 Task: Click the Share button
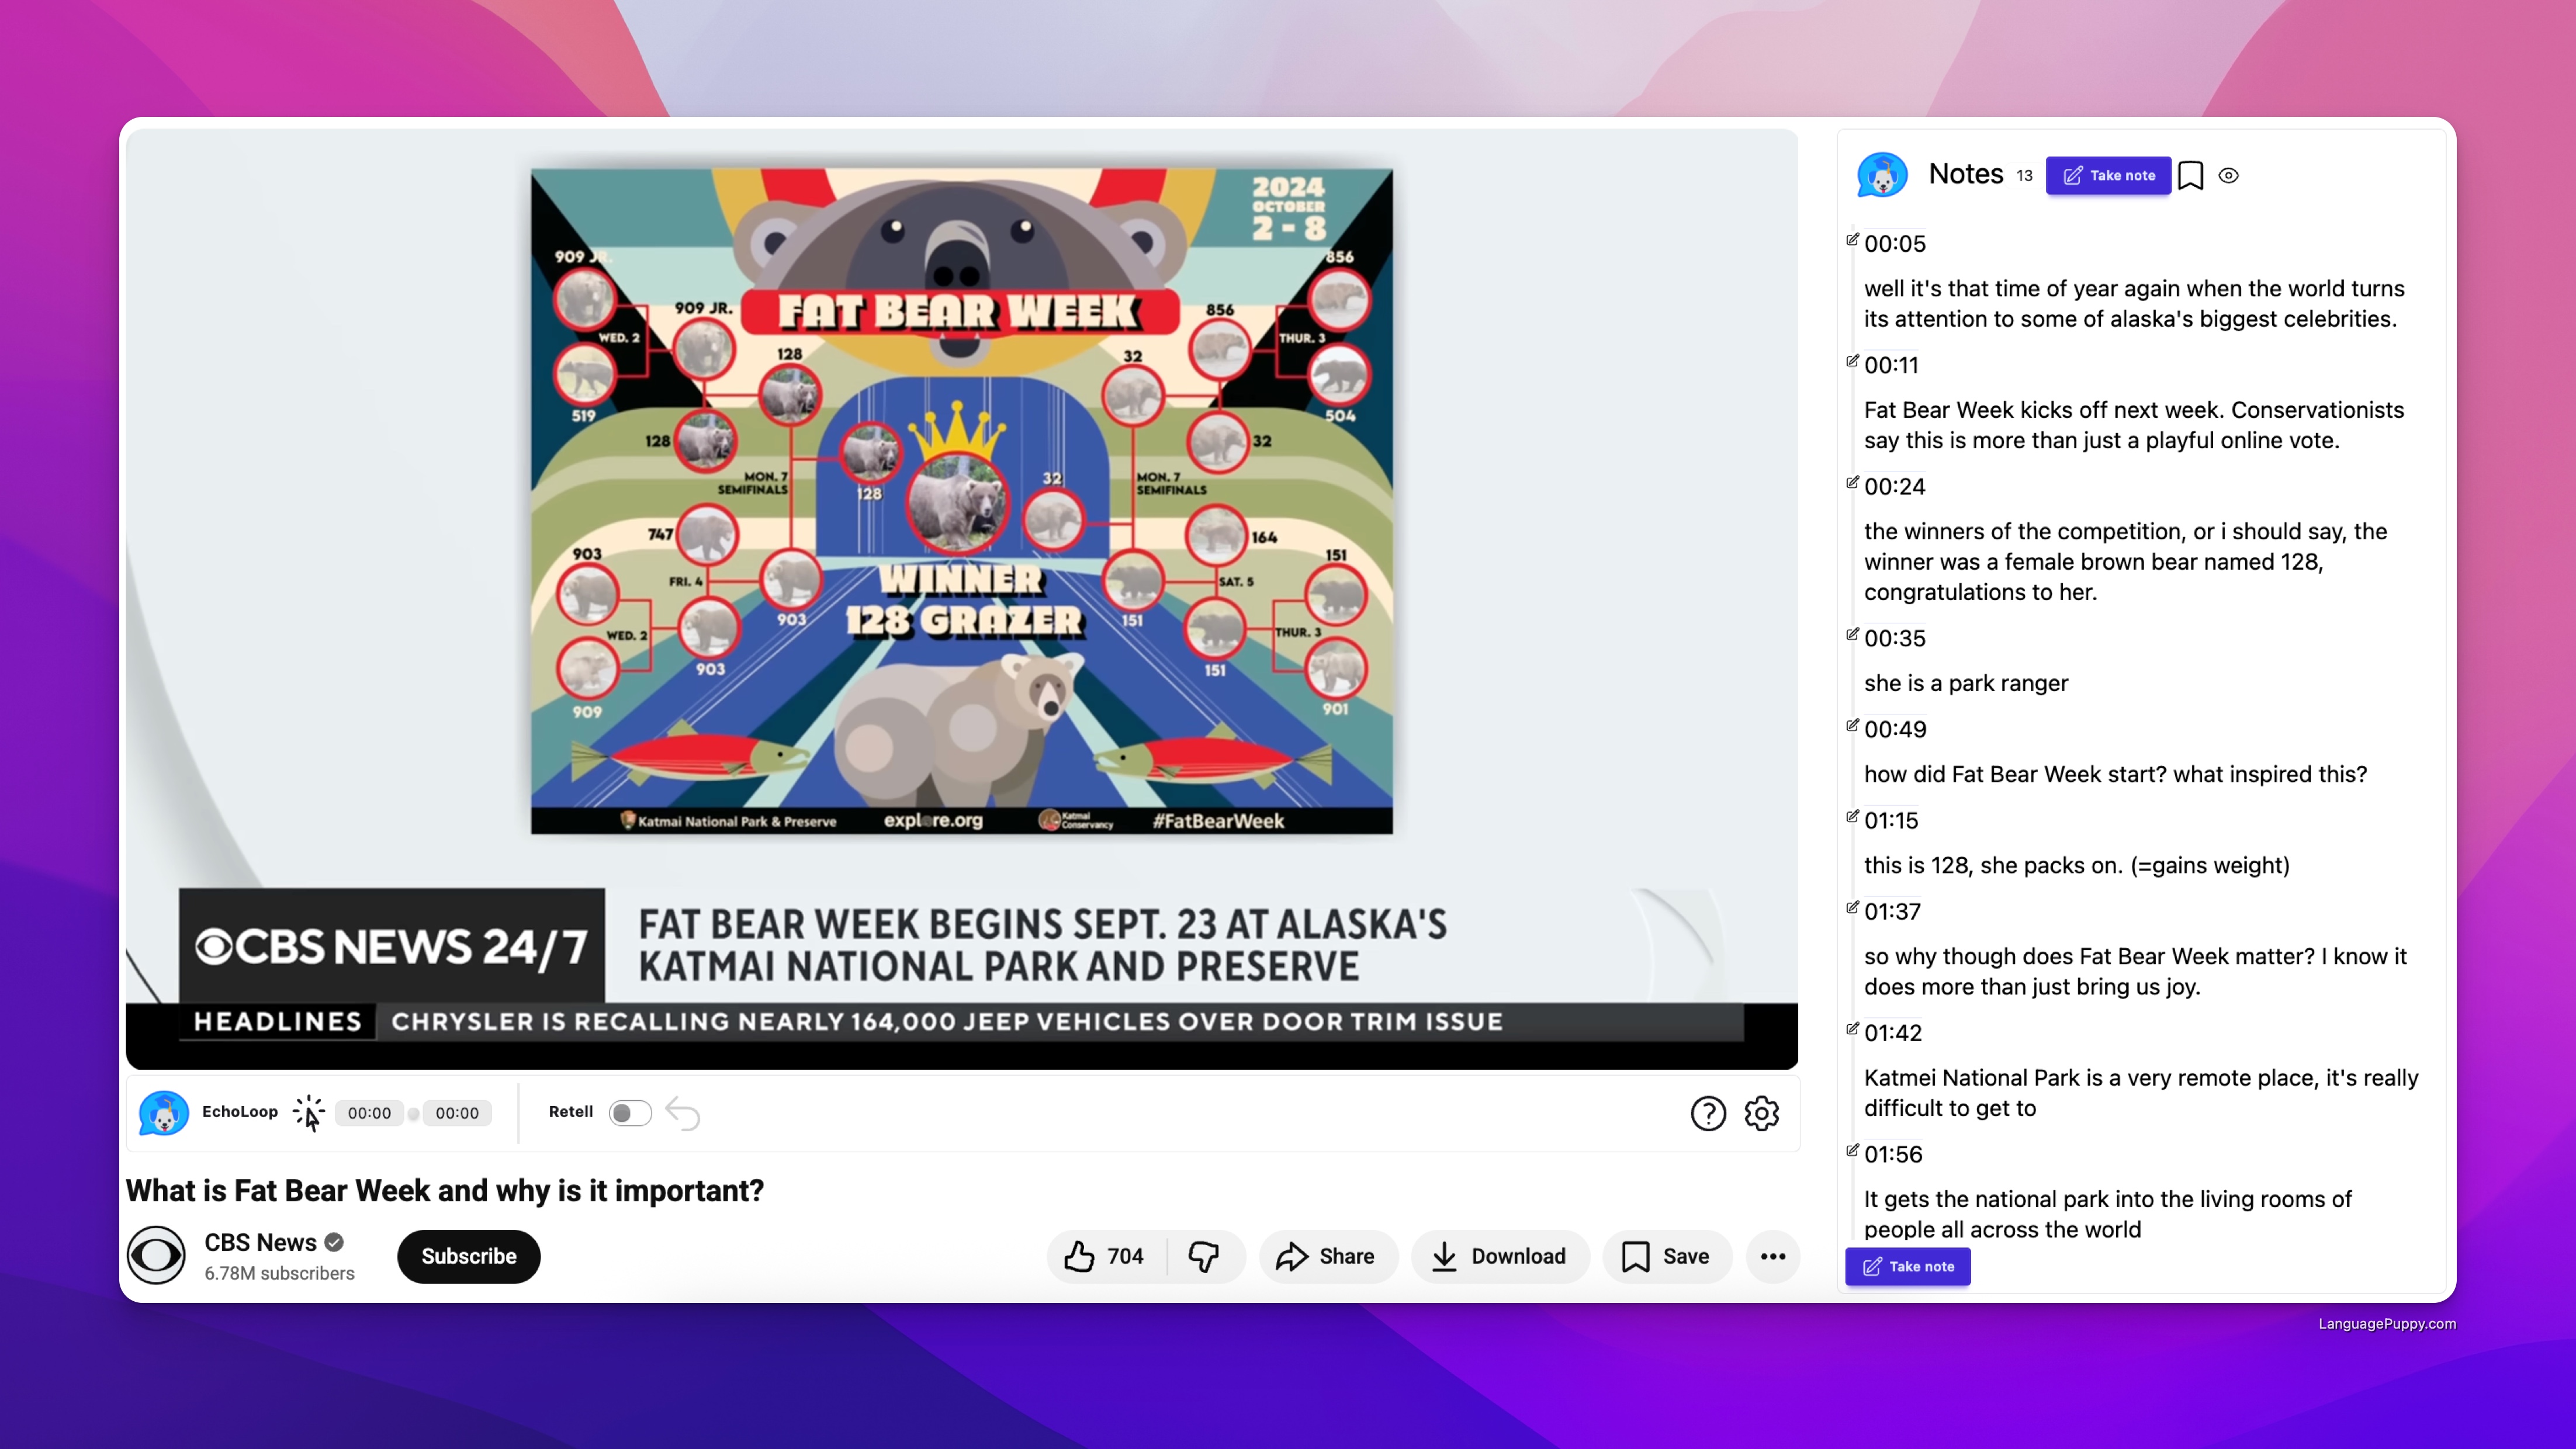click(1327, 1256)
